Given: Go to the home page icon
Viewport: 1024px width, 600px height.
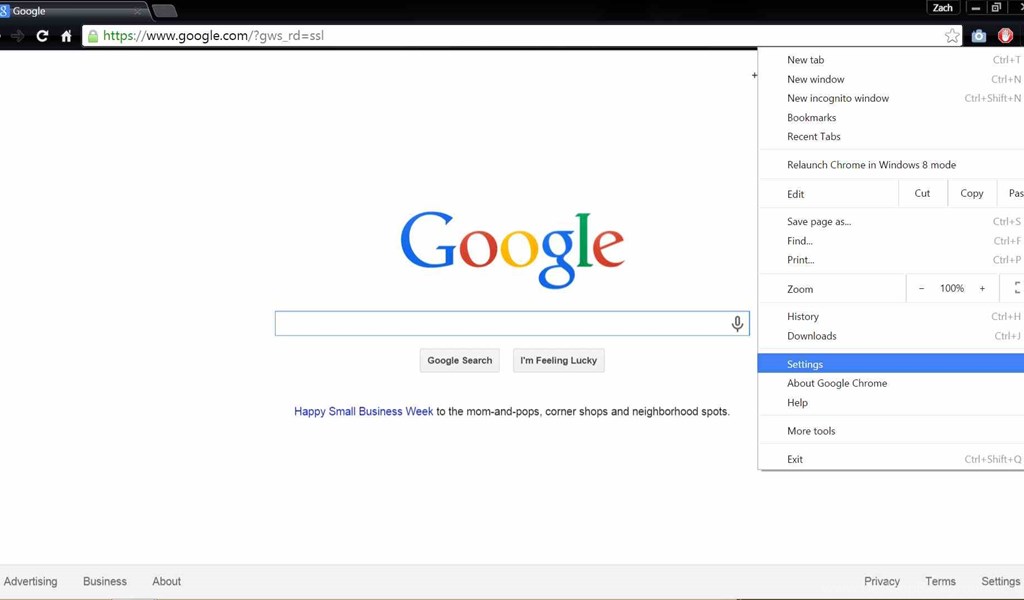Looking at the screenshot, I should pos(66,36).
